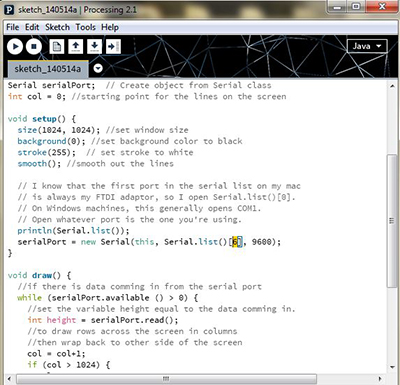Click 'int height = serialPort.read();' line

[x=103, y=320]
